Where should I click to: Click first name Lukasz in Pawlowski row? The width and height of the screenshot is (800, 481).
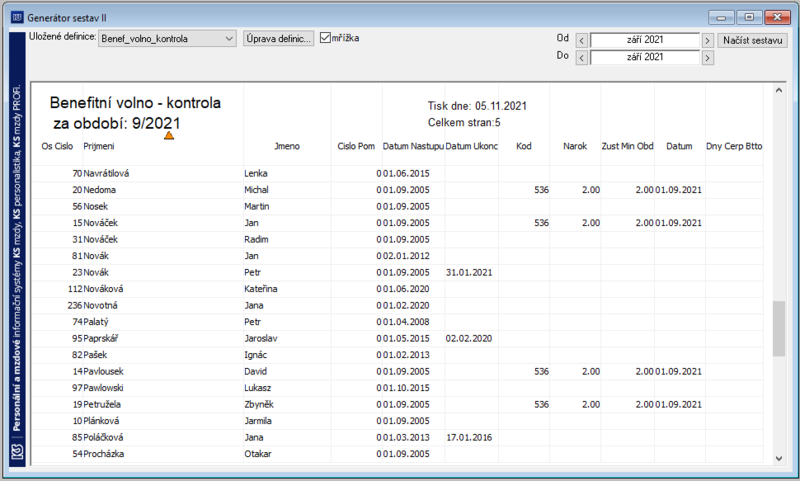257,388
